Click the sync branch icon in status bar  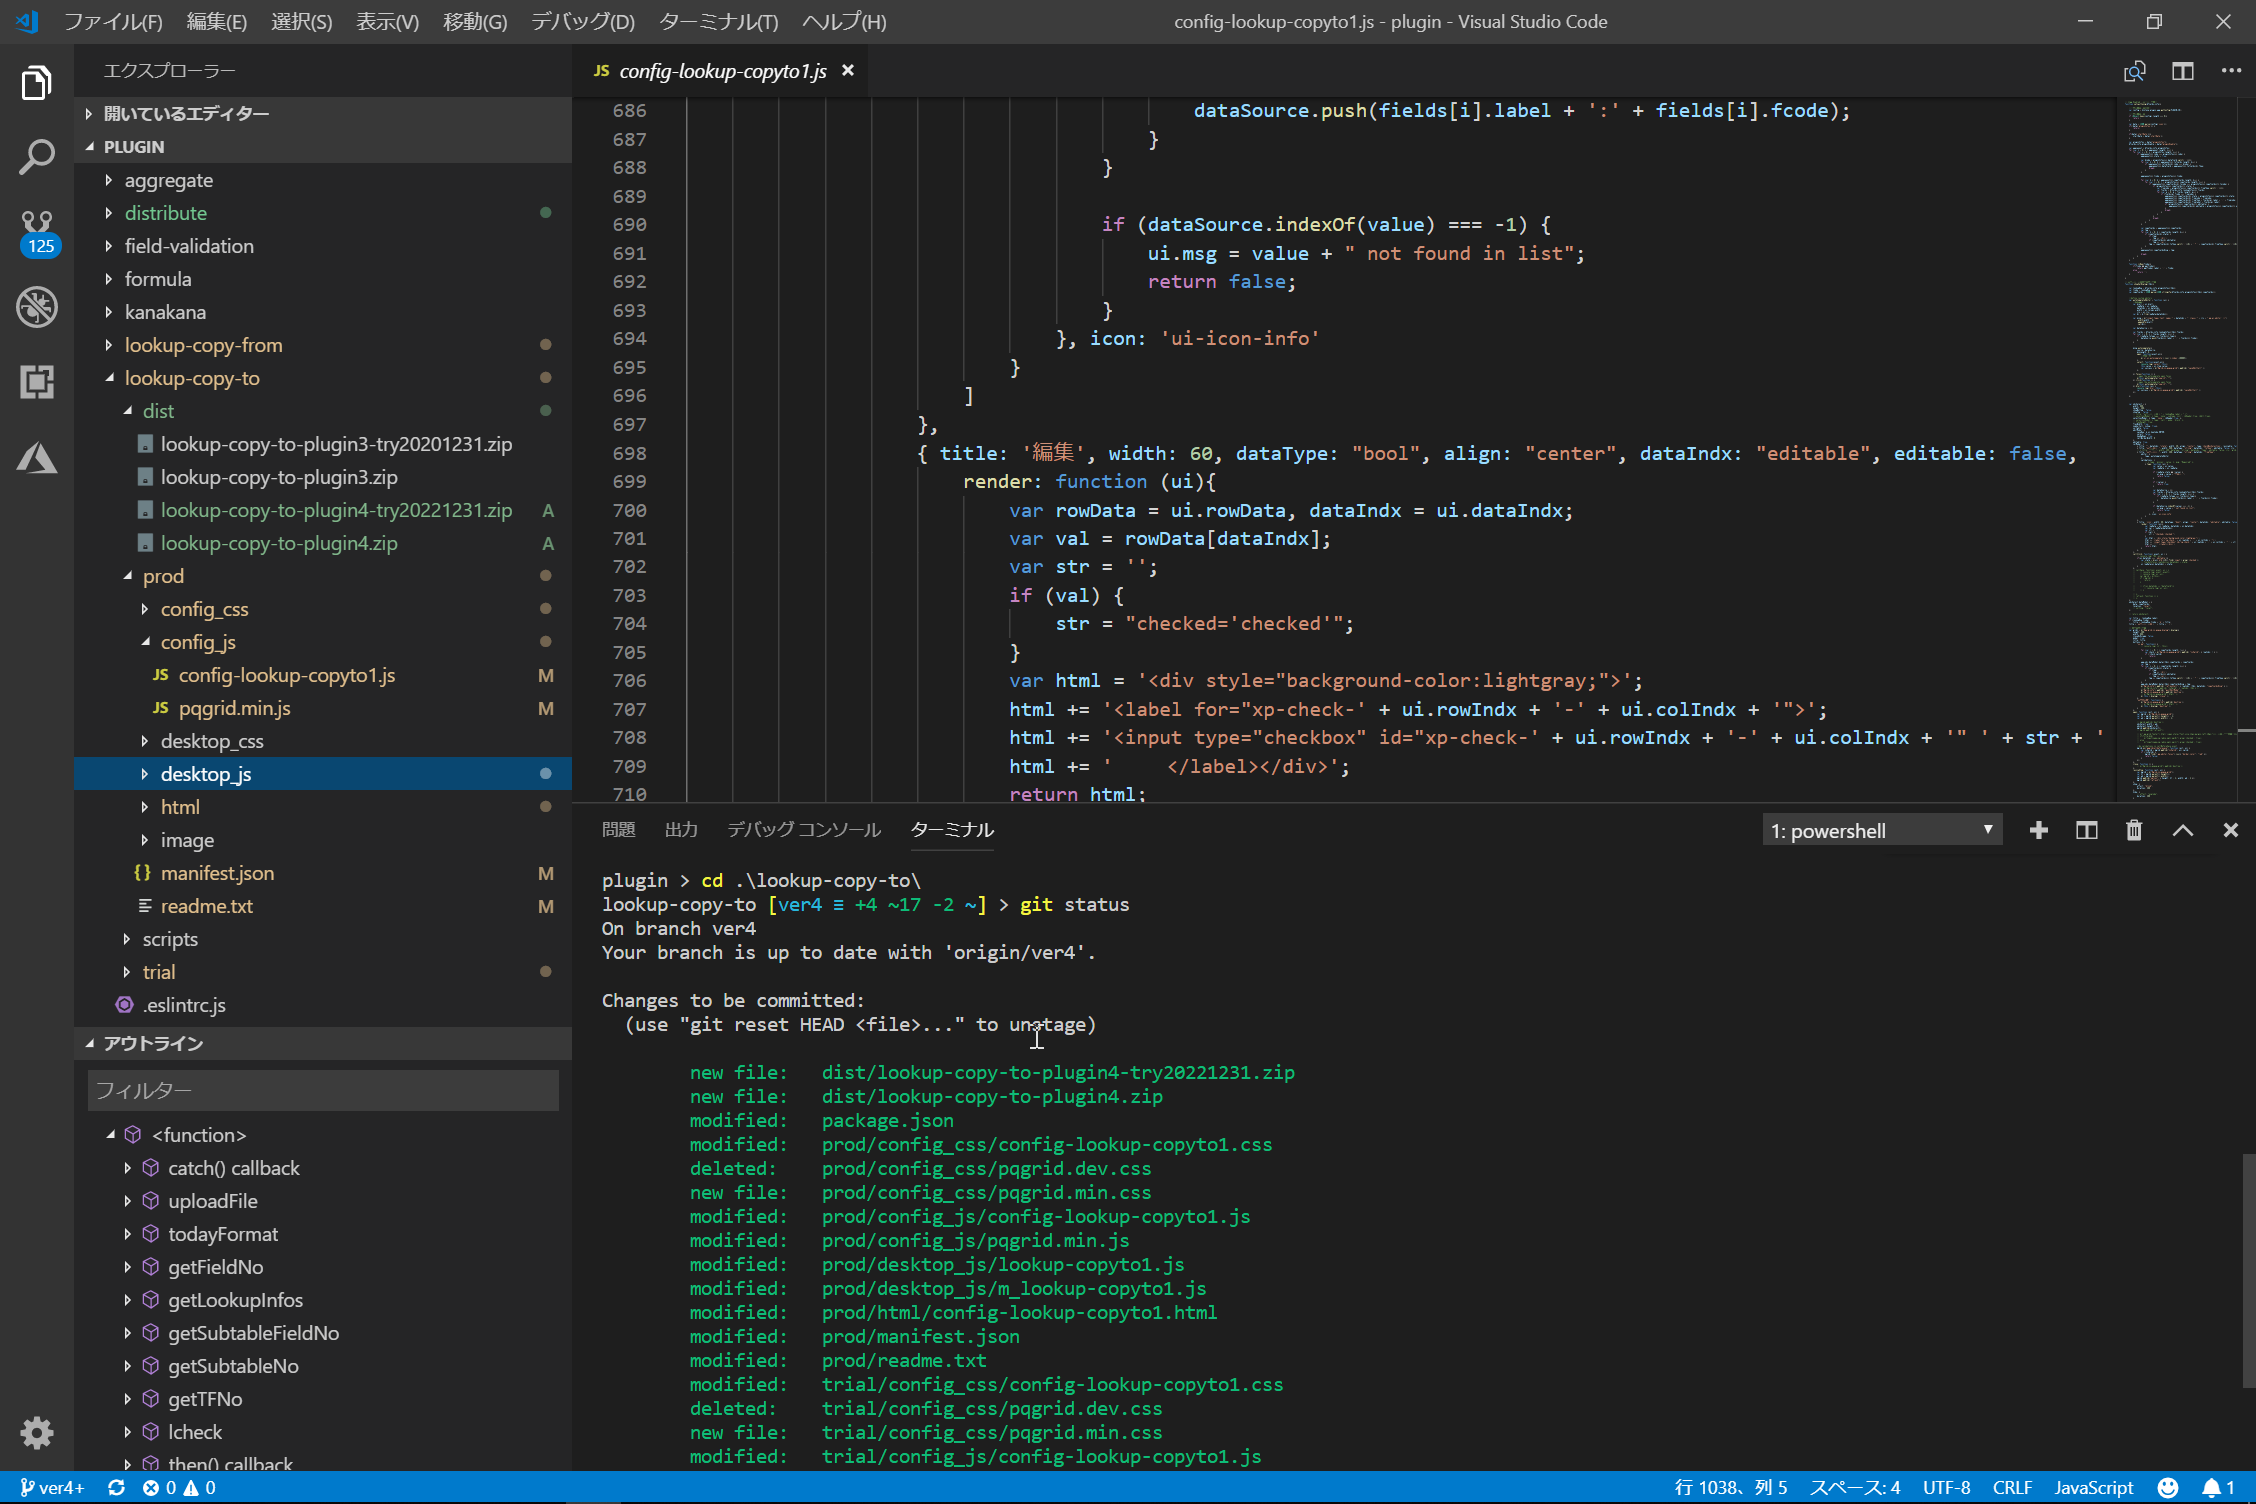[116, 1487]
